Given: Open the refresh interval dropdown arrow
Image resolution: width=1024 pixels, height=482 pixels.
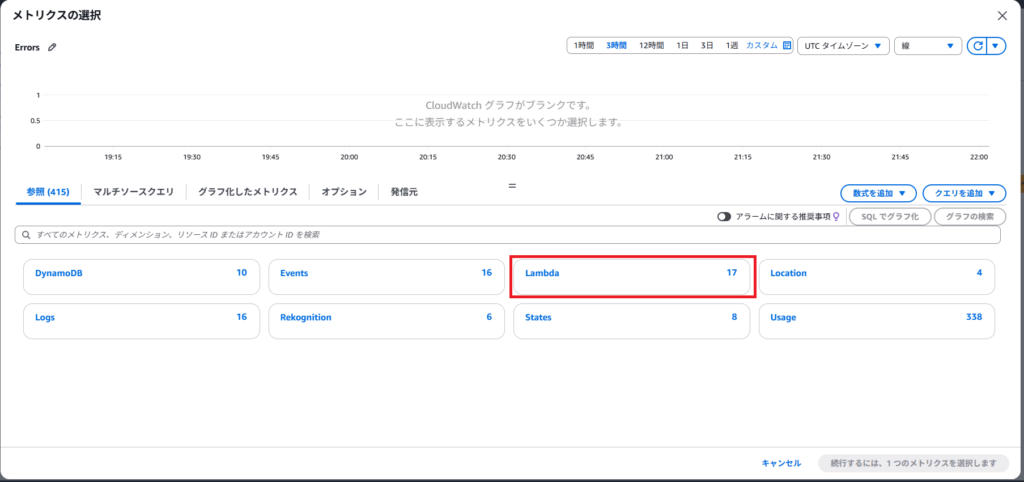Looking at the screenshot, I should coord(995,46).
